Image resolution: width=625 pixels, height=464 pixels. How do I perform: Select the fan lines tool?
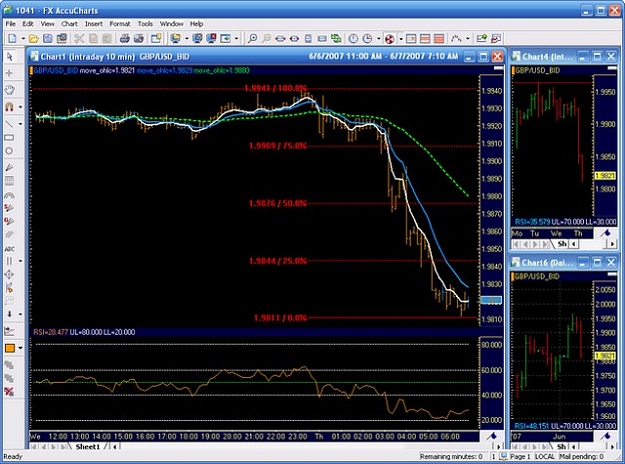(9, 167)
